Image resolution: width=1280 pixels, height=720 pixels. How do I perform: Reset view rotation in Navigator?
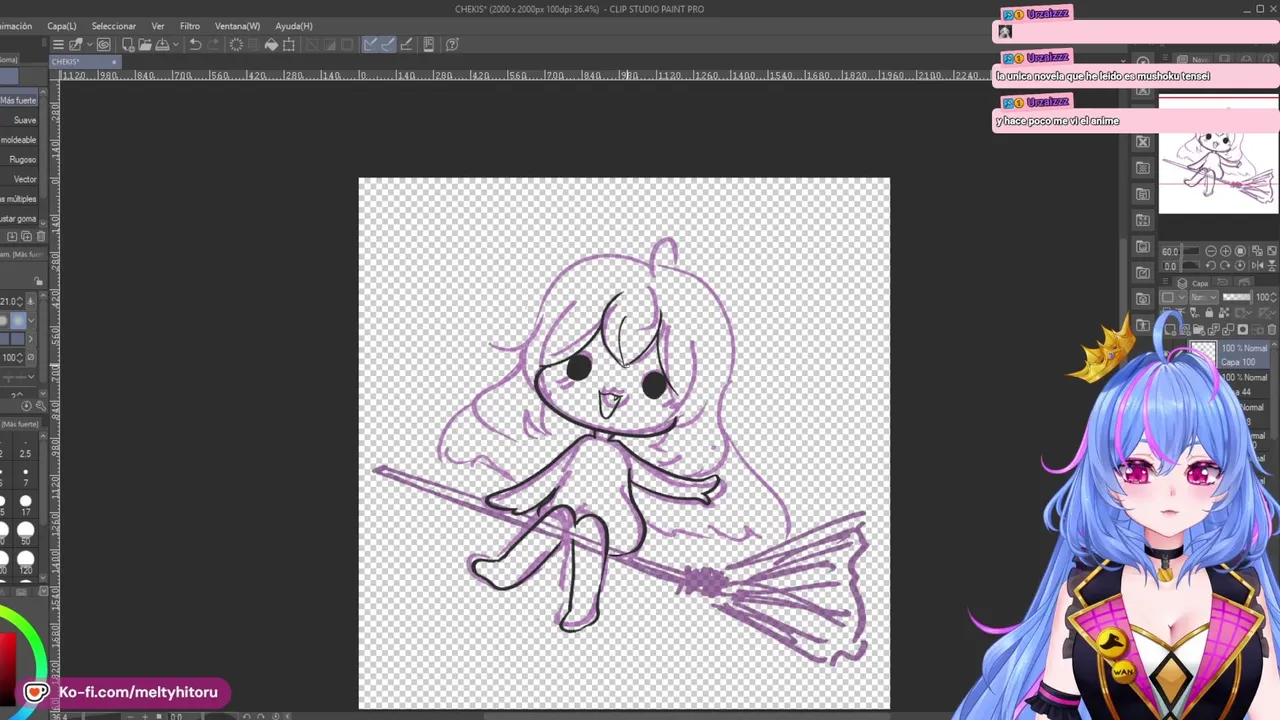click(x=1240, y=265)
